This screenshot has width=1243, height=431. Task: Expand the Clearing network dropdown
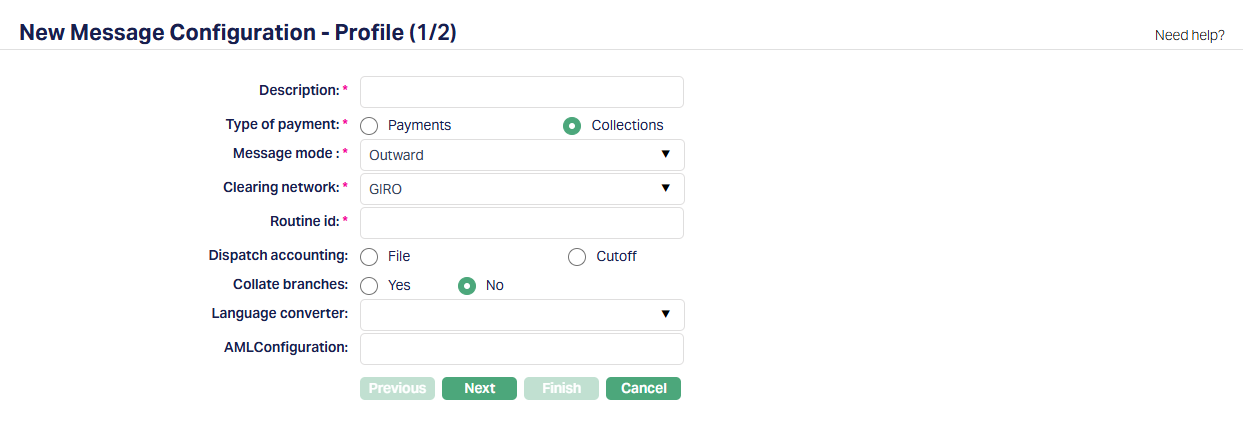tap(521, 189)
